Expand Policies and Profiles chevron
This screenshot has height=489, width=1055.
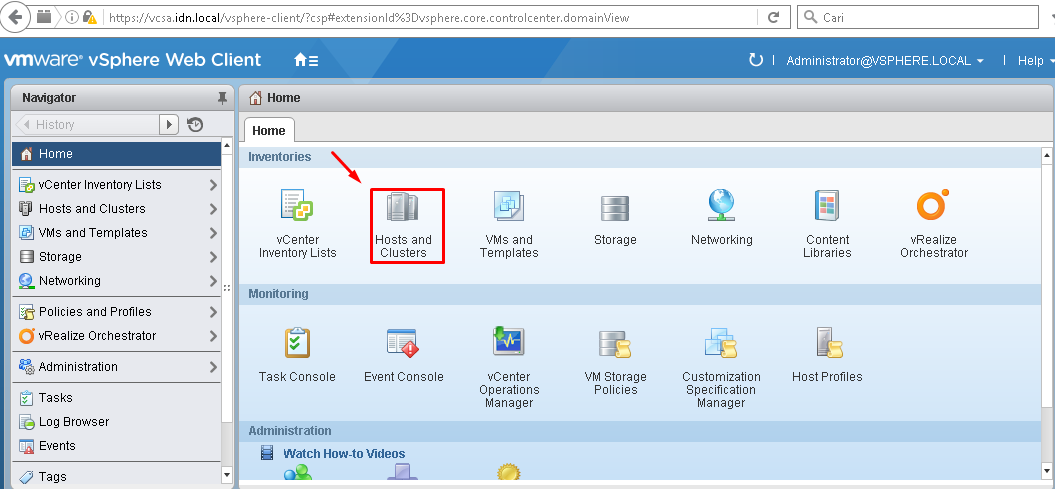click(213, 311)
